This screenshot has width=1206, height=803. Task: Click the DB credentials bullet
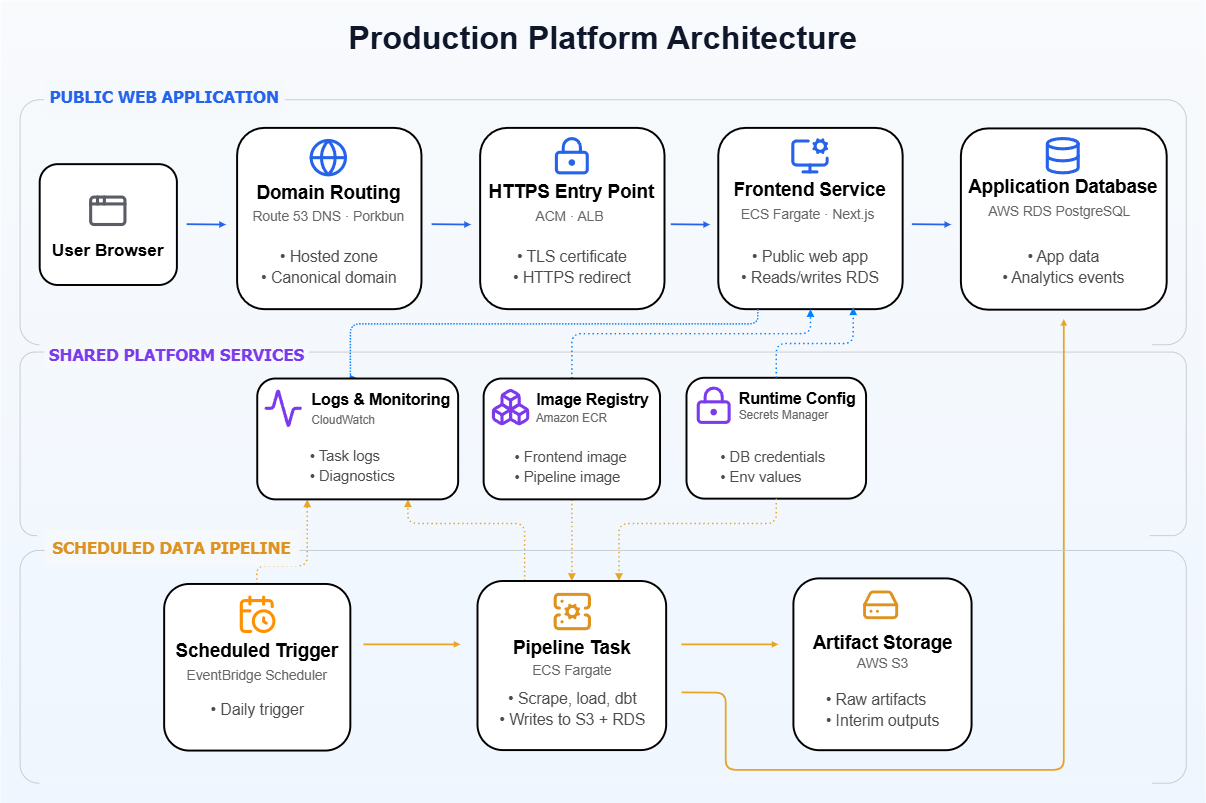click(x=772, y=456)
